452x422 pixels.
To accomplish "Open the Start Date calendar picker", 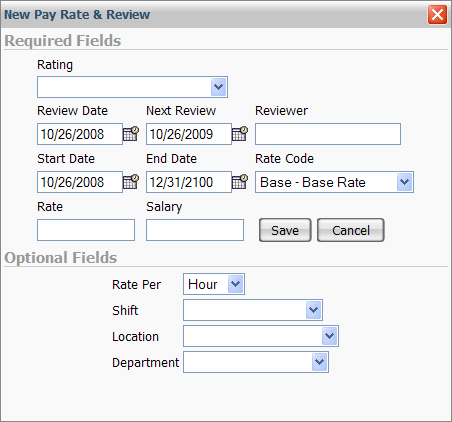I will coord(131,182).
